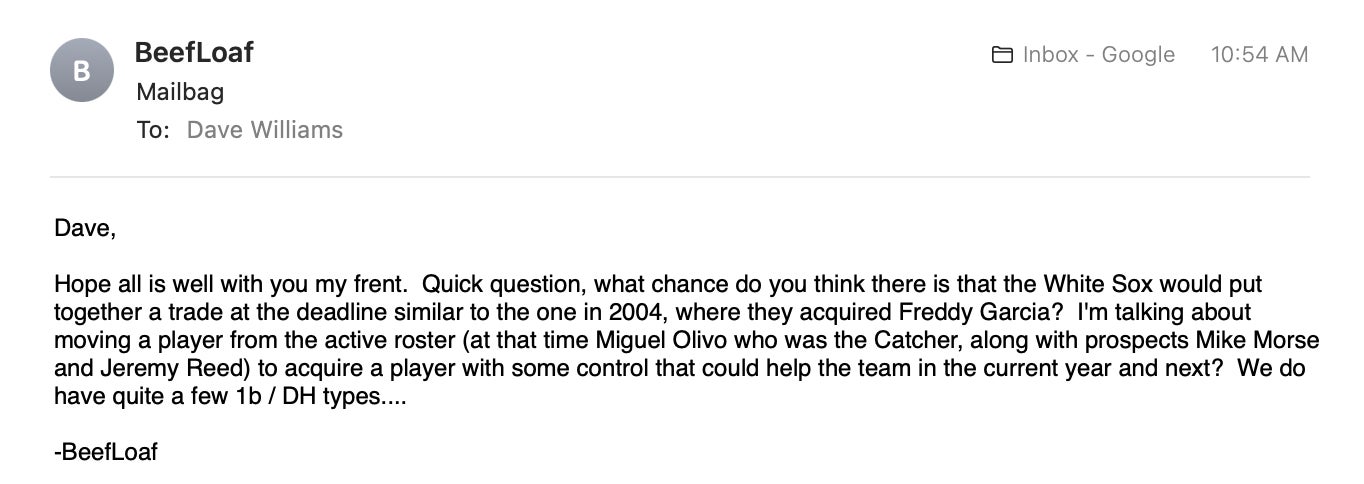Click the 10:54 AM timestamp
This screenshot has height=484, width=1364.
tap(1259, 55)
